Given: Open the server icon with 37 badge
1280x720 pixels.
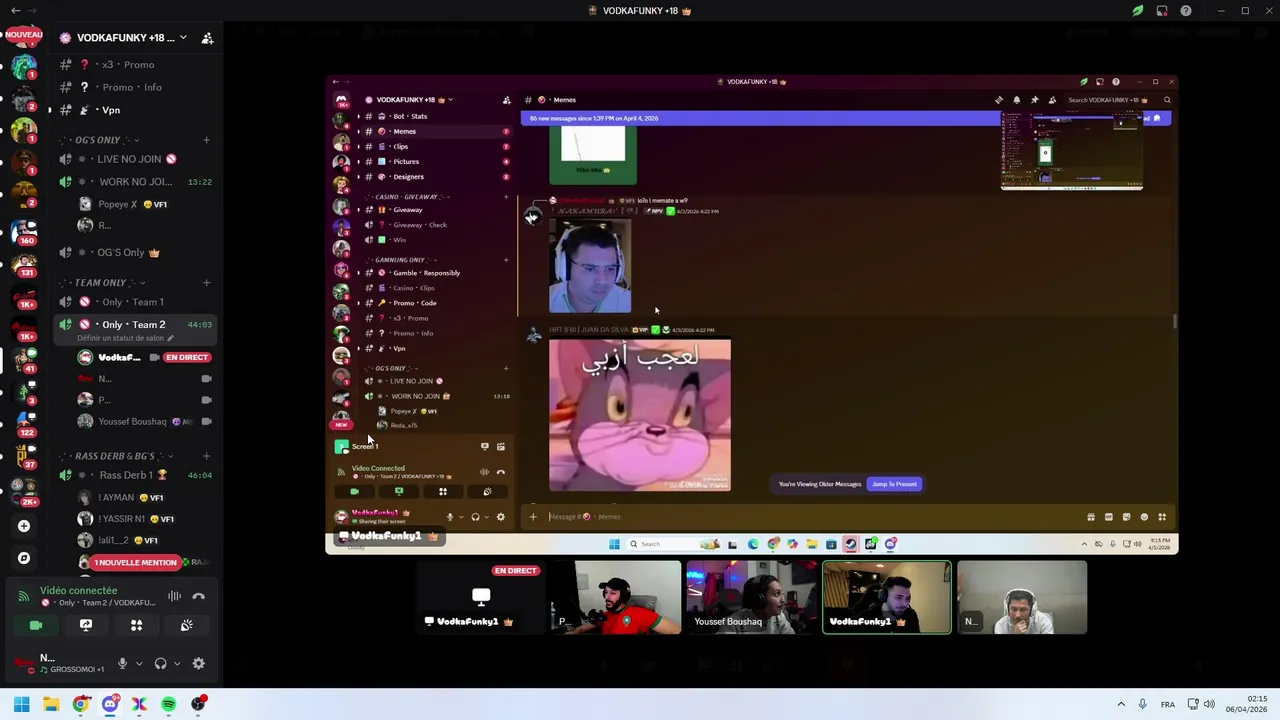Looking at the screenshot, I should [x=24, y=455].
